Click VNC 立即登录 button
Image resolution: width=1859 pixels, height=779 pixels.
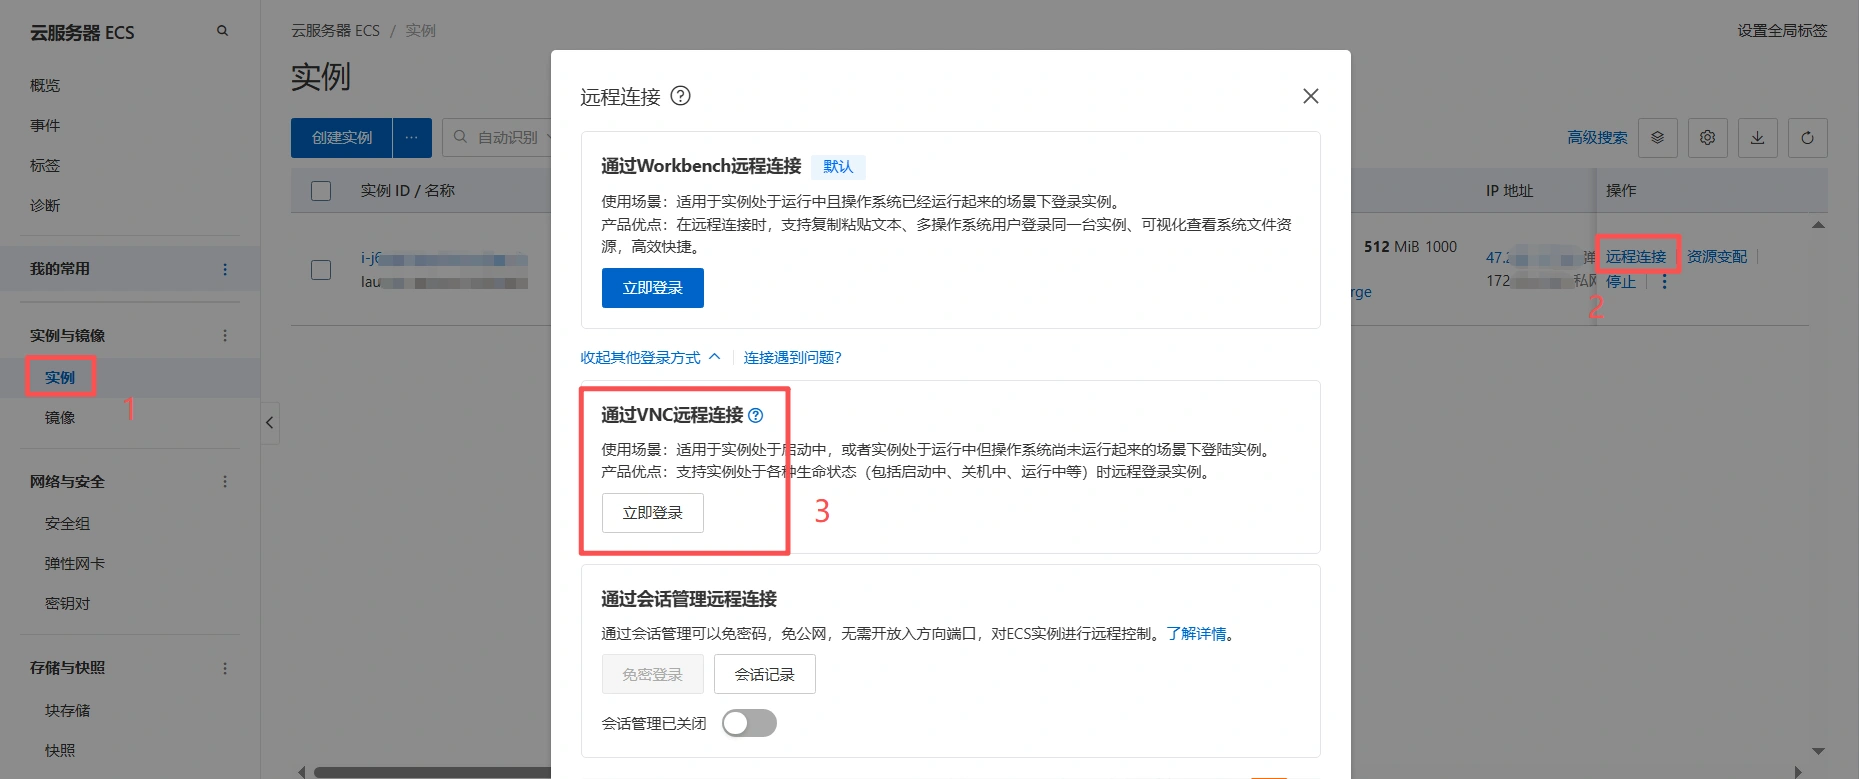click(x=653, y=513)
